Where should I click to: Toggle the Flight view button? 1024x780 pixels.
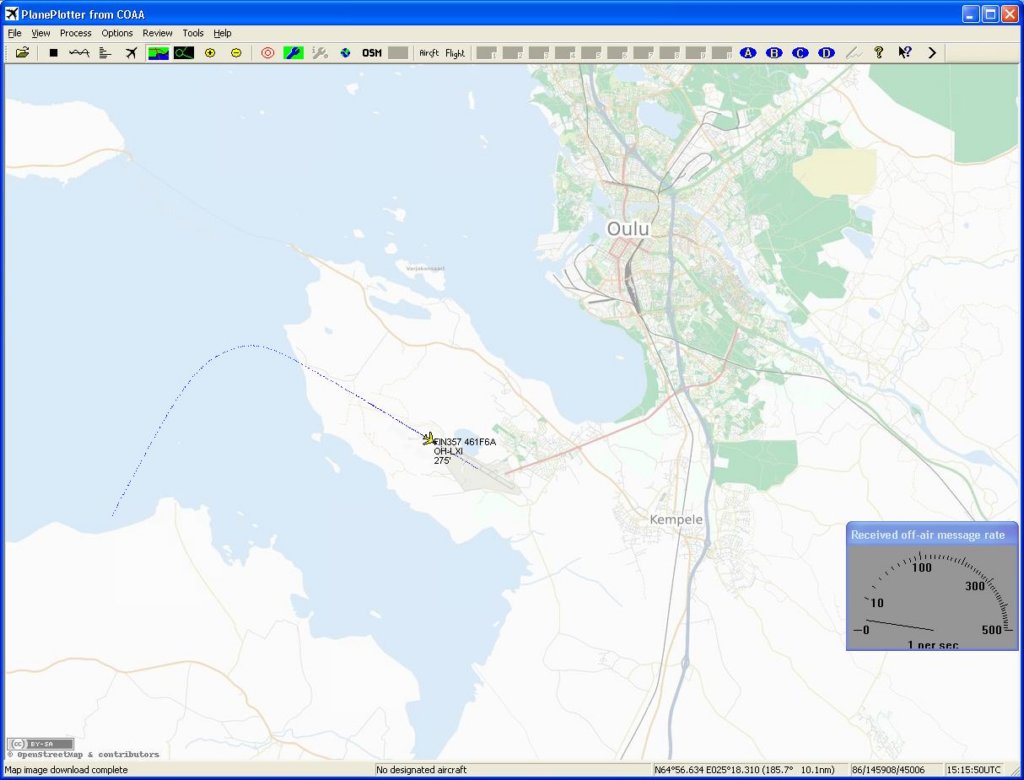coord(455,53)
